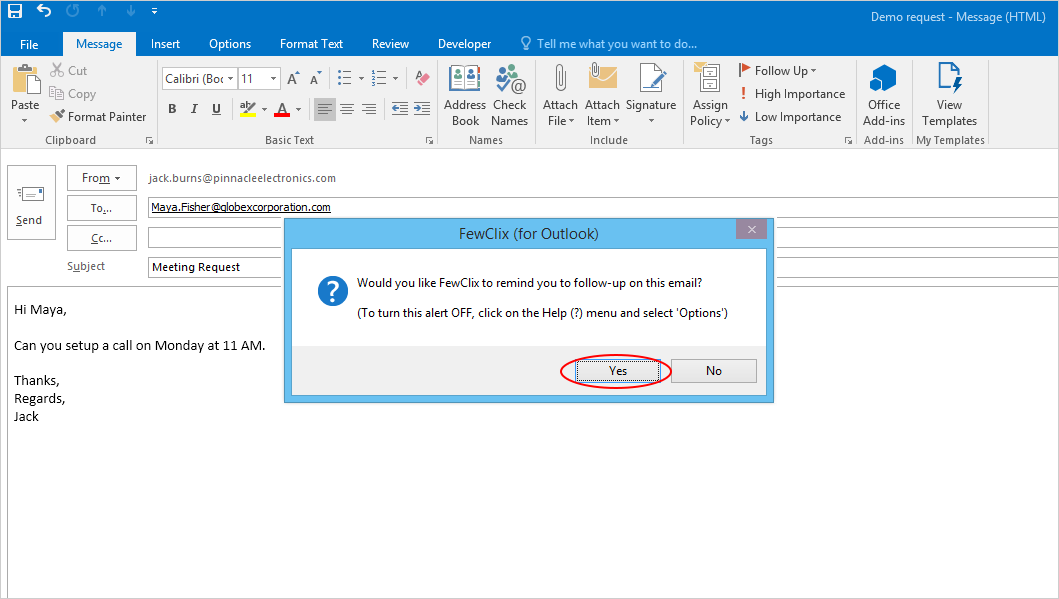Image resolution: width=1059 pixels, height=599 pixels.
Task: Expand the font color palette arrow
Action: [299, 109]
